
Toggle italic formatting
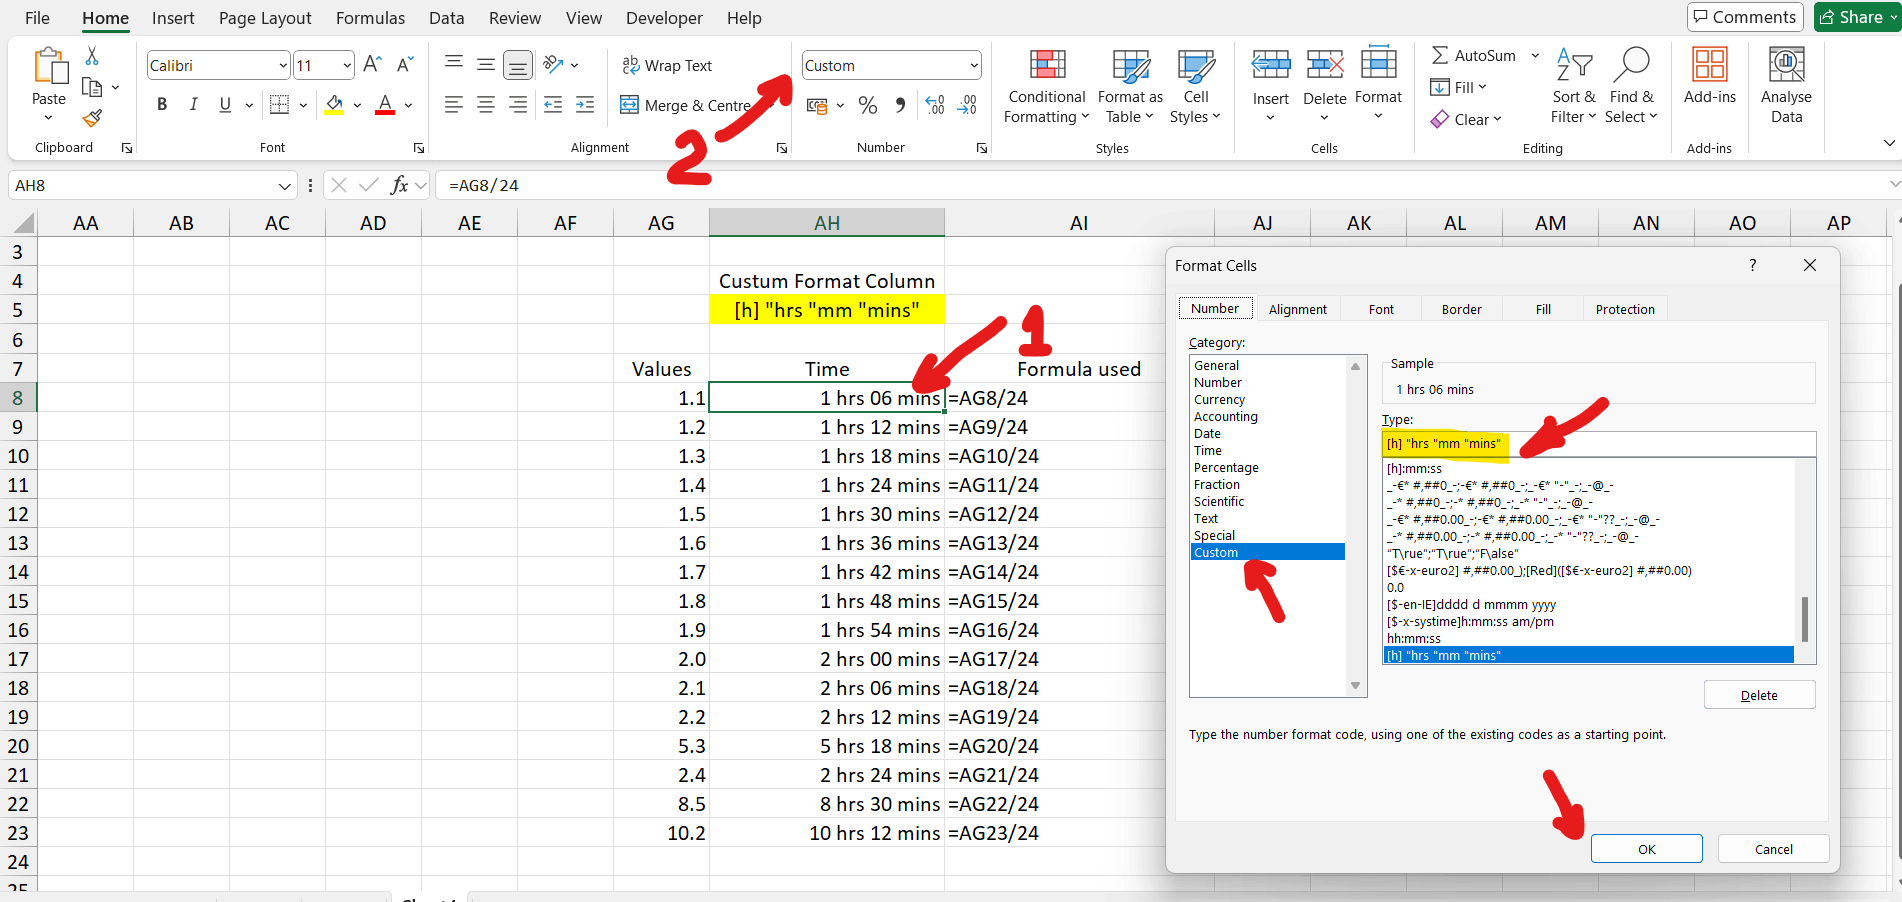(193, 103)
